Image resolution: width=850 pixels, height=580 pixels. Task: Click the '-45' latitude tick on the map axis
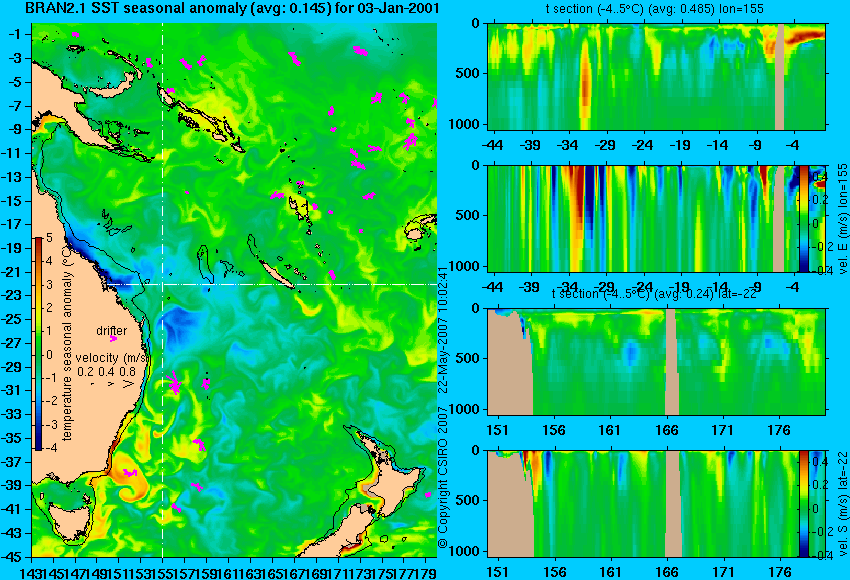coord(12,557)
